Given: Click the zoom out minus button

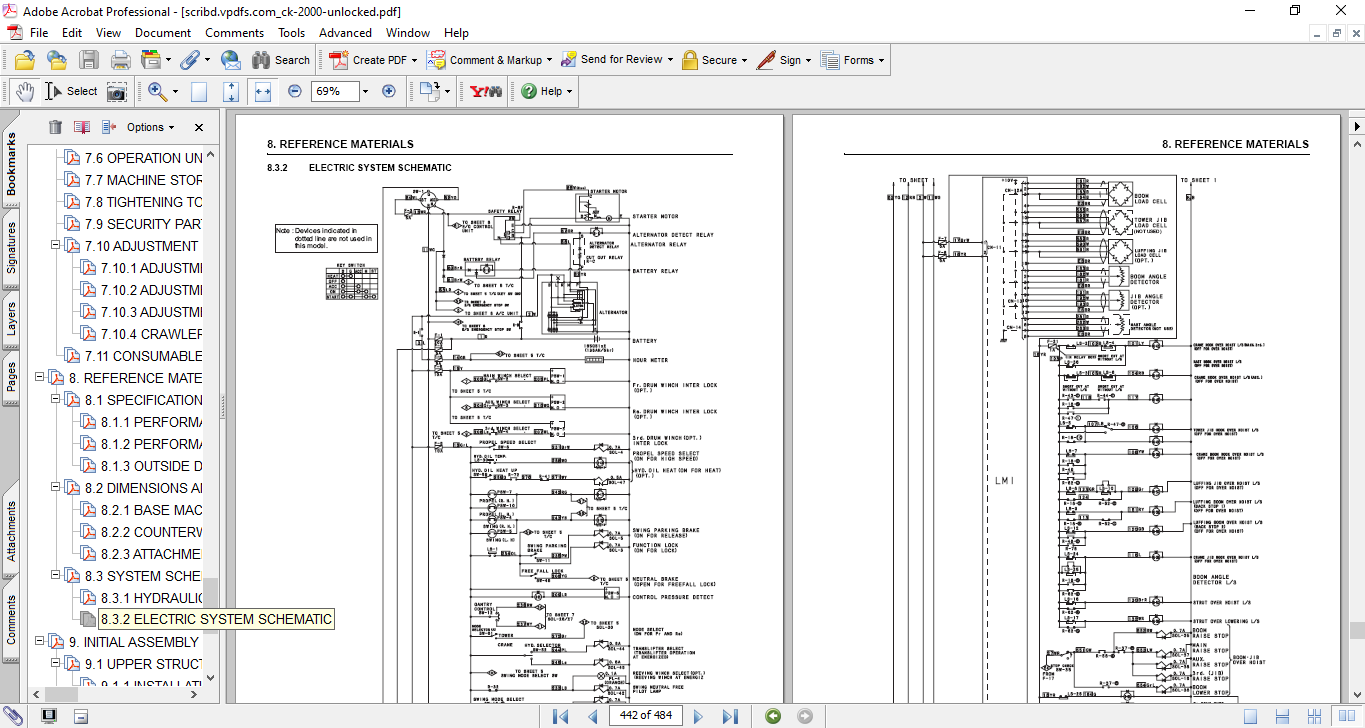Looking at the screenshot, I should 294,91.
